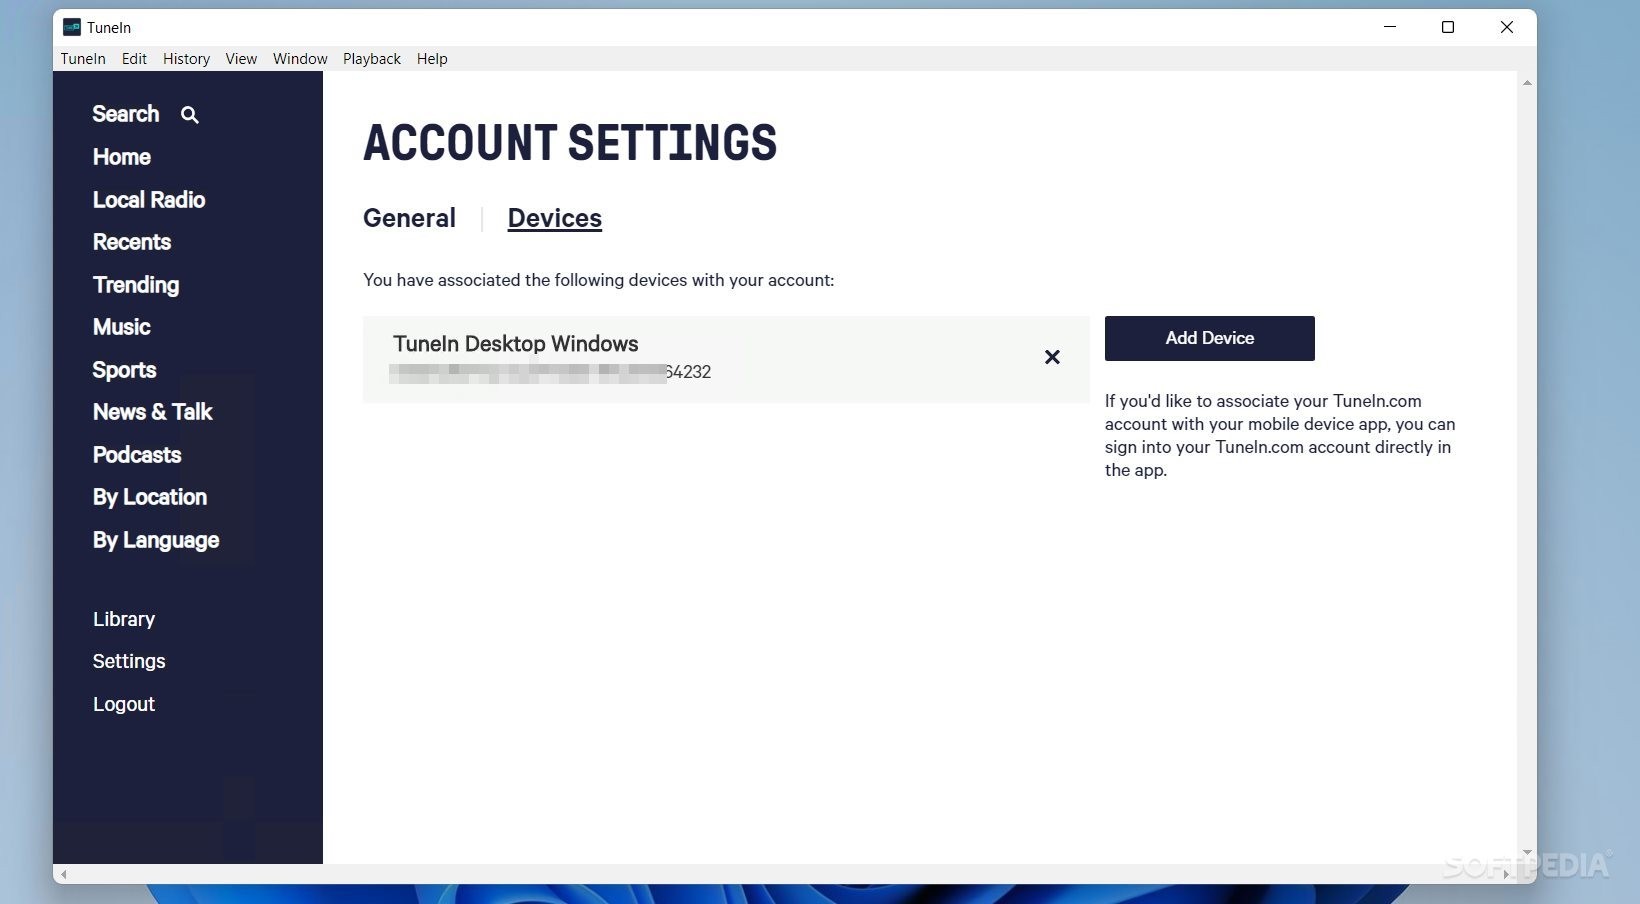Browse Podcasts in sidebar
This screenshot has width=1640, height=904.
pos(137,455)
